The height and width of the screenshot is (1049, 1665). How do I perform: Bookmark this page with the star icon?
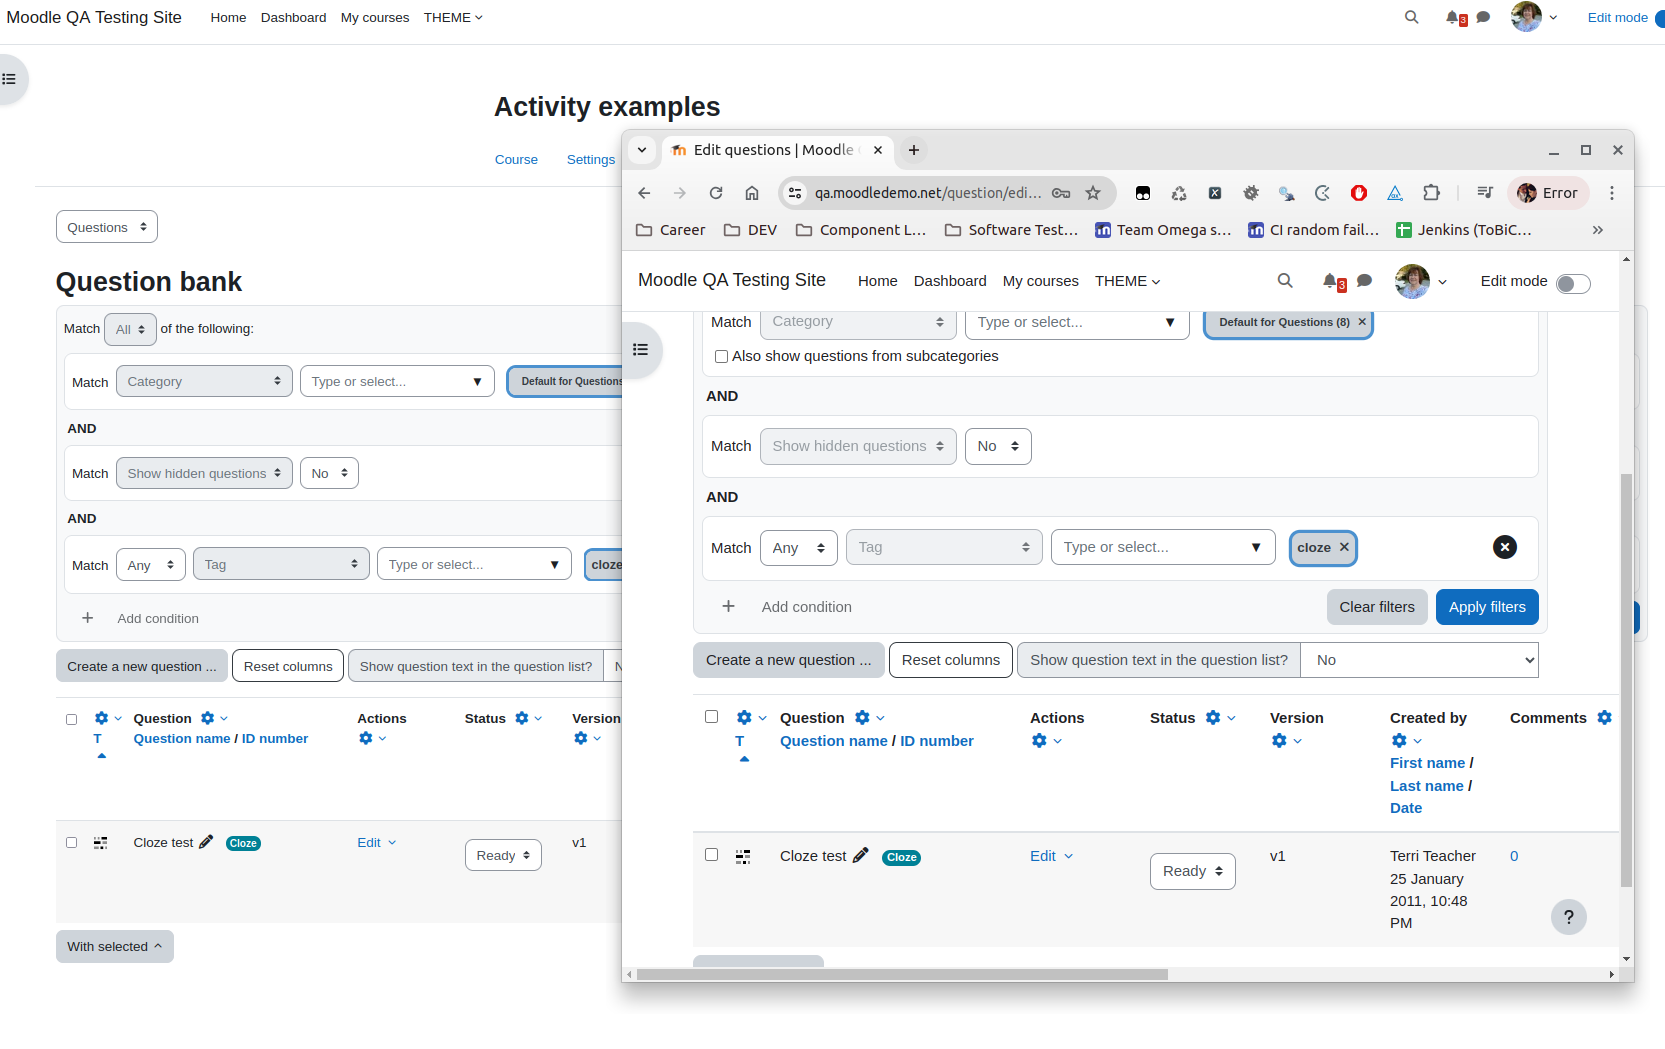coord(1093,193)
